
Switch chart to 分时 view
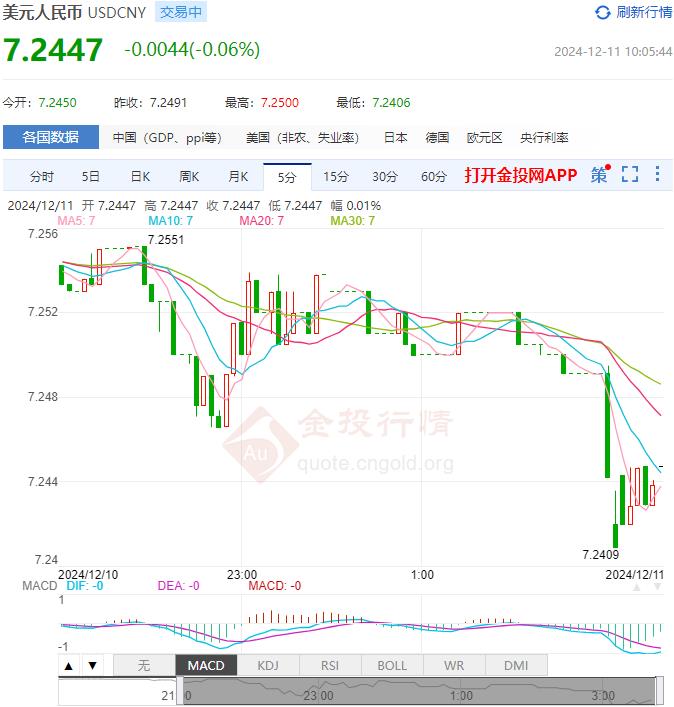(x=41, y=176)
